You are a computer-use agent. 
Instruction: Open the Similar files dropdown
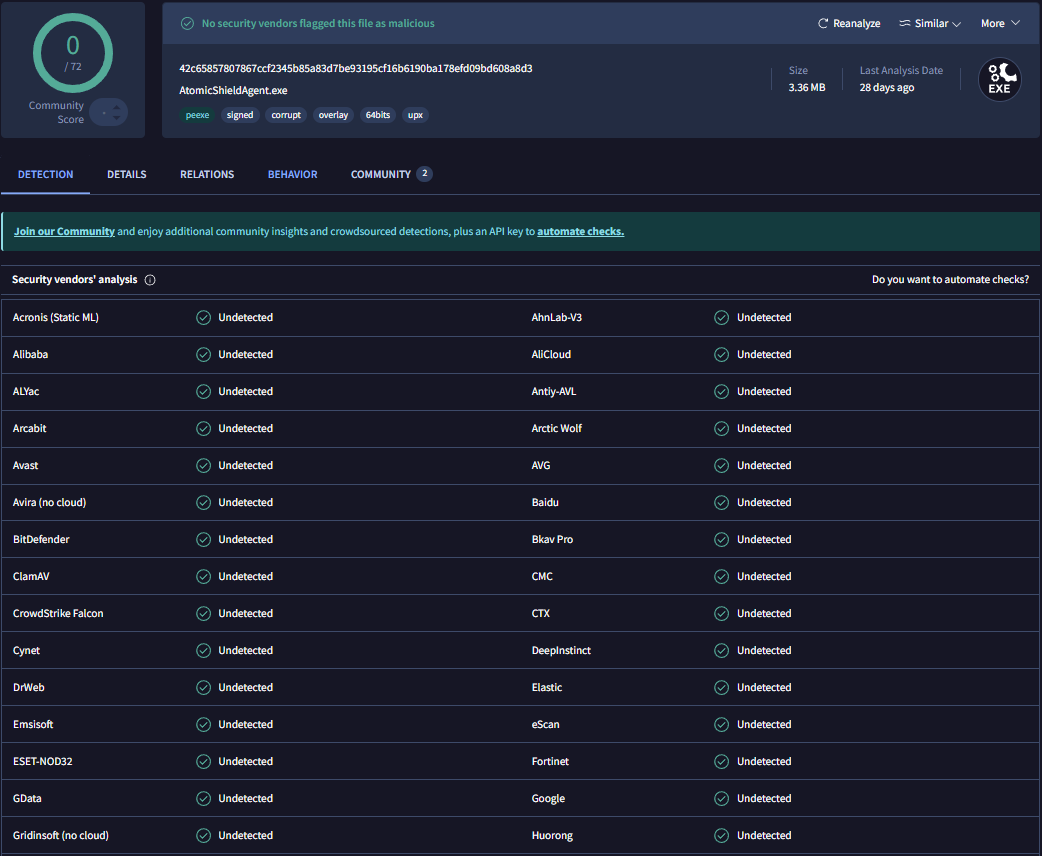click(x=930, y=23)
